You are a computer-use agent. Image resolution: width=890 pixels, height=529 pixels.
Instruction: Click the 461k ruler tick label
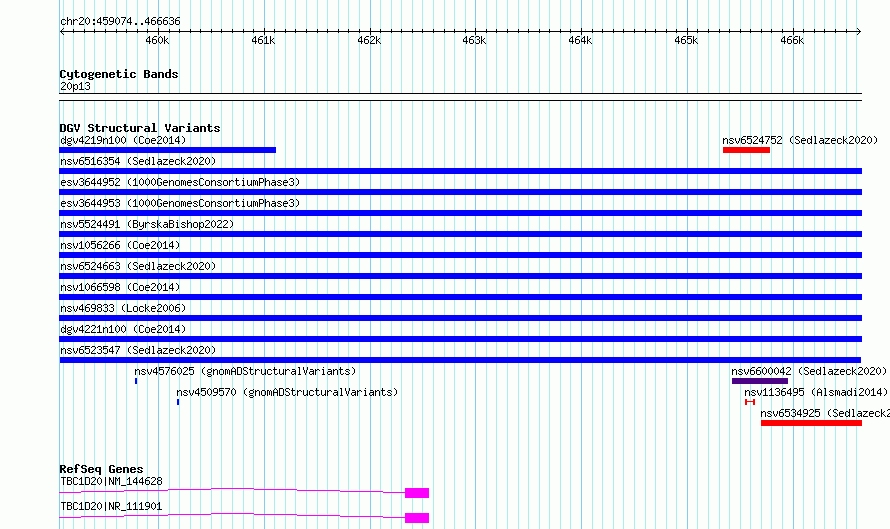(x=263, y=40)
